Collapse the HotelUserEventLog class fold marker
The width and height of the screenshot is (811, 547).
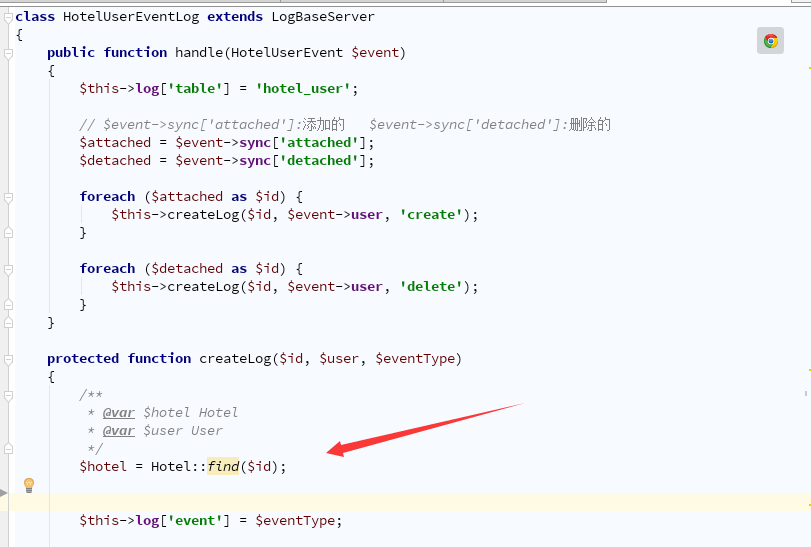point(8,18)
